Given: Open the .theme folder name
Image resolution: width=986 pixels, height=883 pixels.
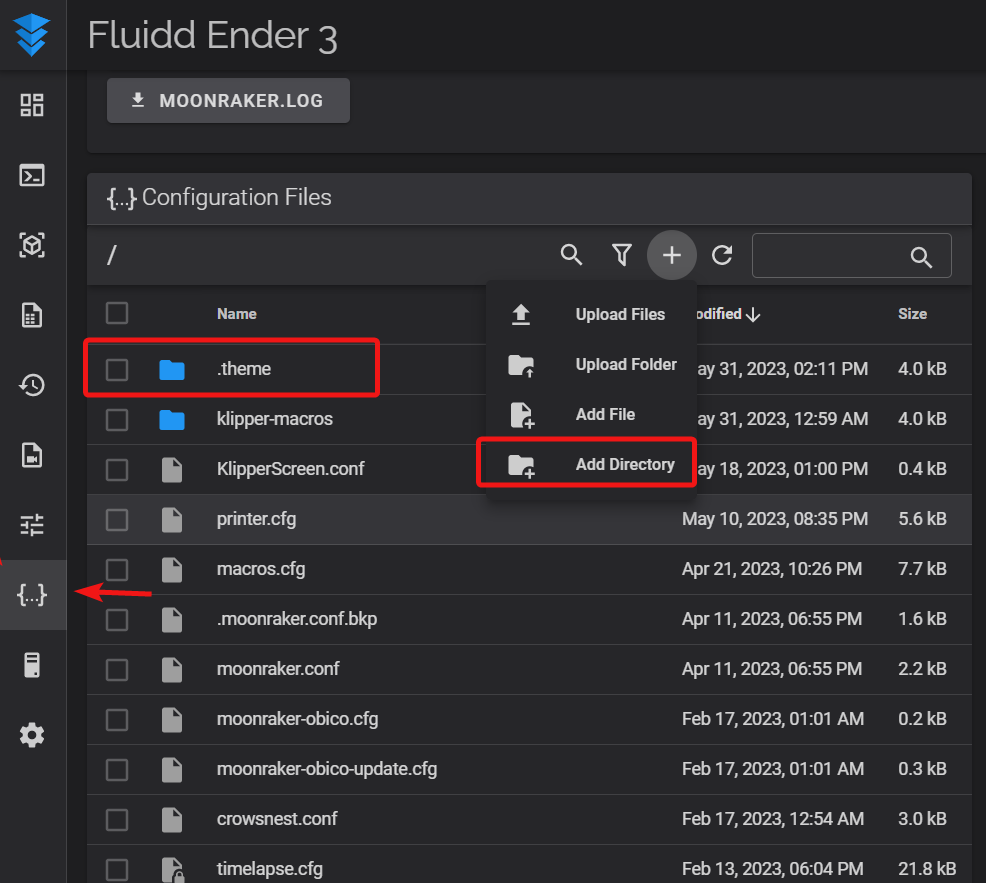Looking at the screenshot, I should [244, 369].
